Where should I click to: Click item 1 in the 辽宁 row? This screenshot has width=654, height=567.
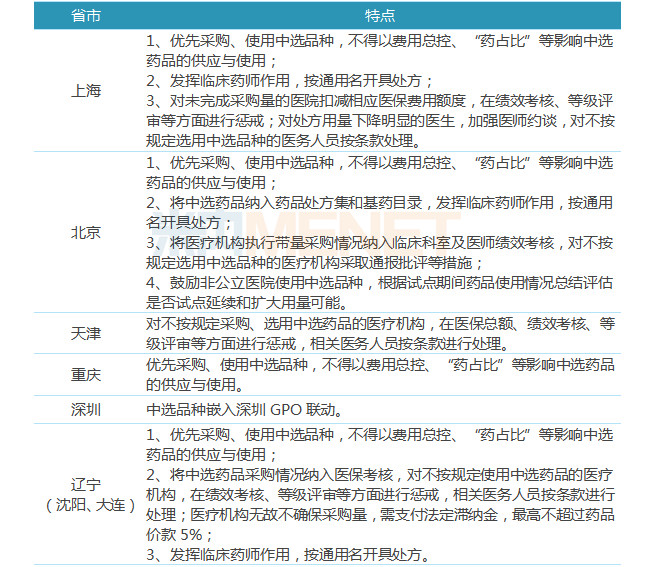(x=378, y=445)
